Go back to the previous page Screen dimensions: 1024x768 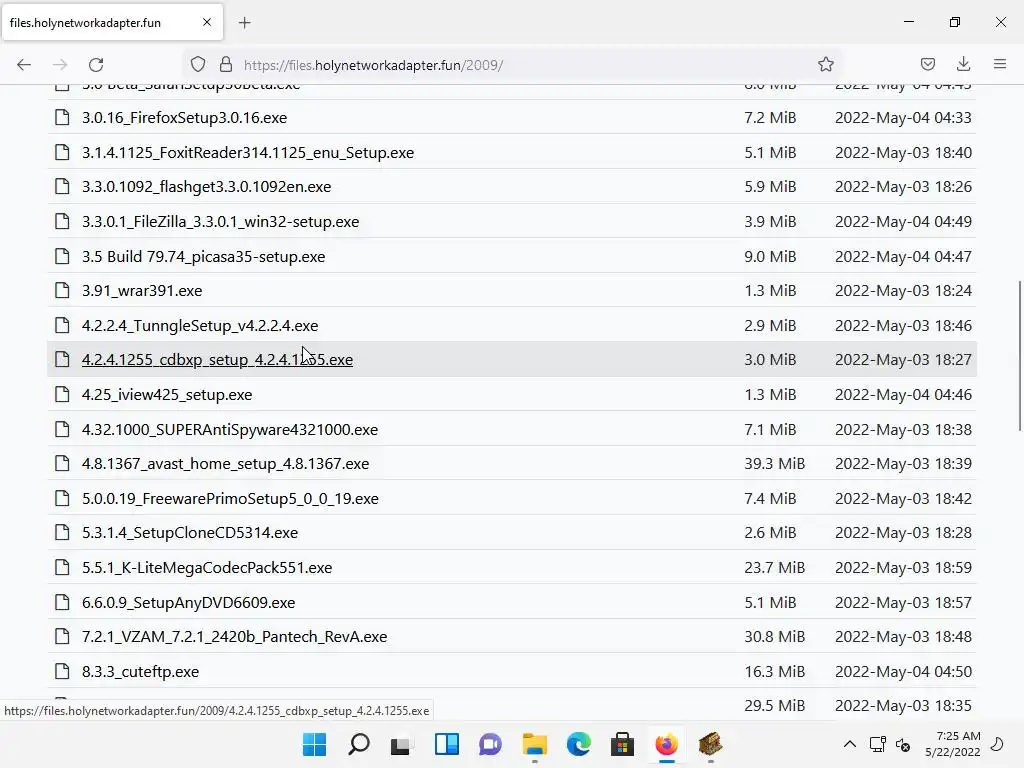tap(24, 65)
